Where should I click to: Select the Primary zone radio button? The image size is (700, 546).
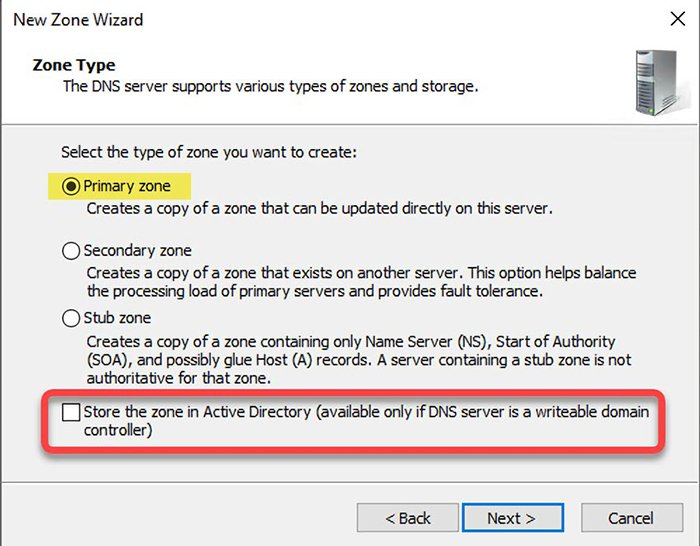pyautogui.click(x=71, y=186)
